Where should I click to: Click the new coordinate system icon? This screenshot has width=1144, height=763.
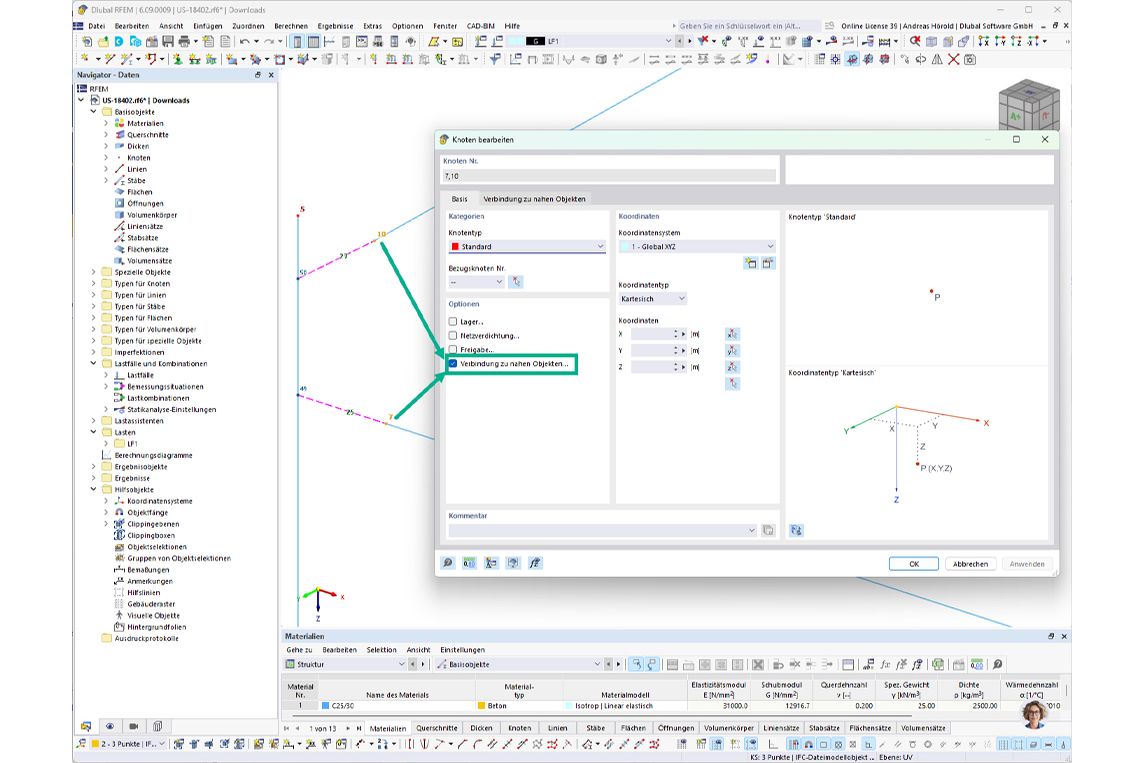pyautogui.click(x=751, y=263)
